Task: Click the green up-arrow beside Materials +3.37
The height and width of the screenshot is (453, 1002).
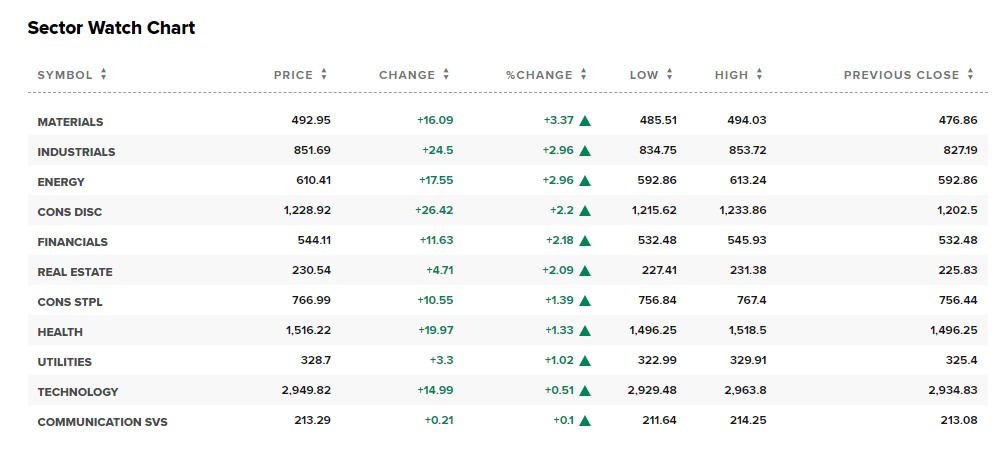Action: pyautogui.click(x=585, y=121)
